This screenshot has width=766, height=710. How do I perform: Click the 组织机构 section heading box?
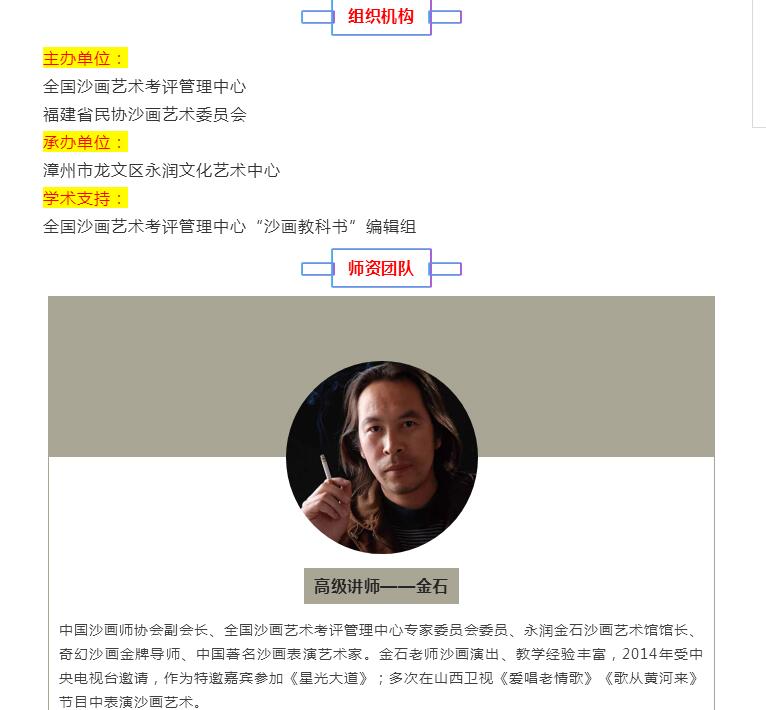[381, 17]
